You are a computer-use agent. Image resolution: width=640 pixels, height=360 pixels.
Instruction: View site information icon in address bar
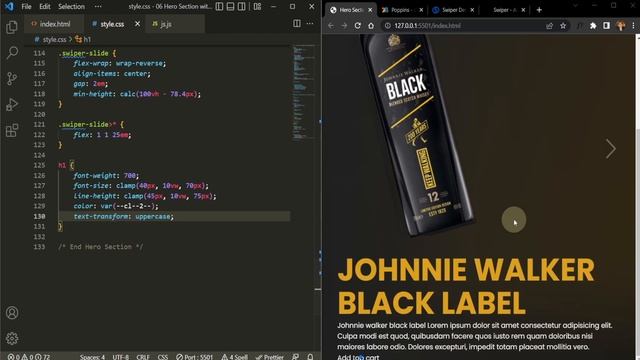point(387,26)
